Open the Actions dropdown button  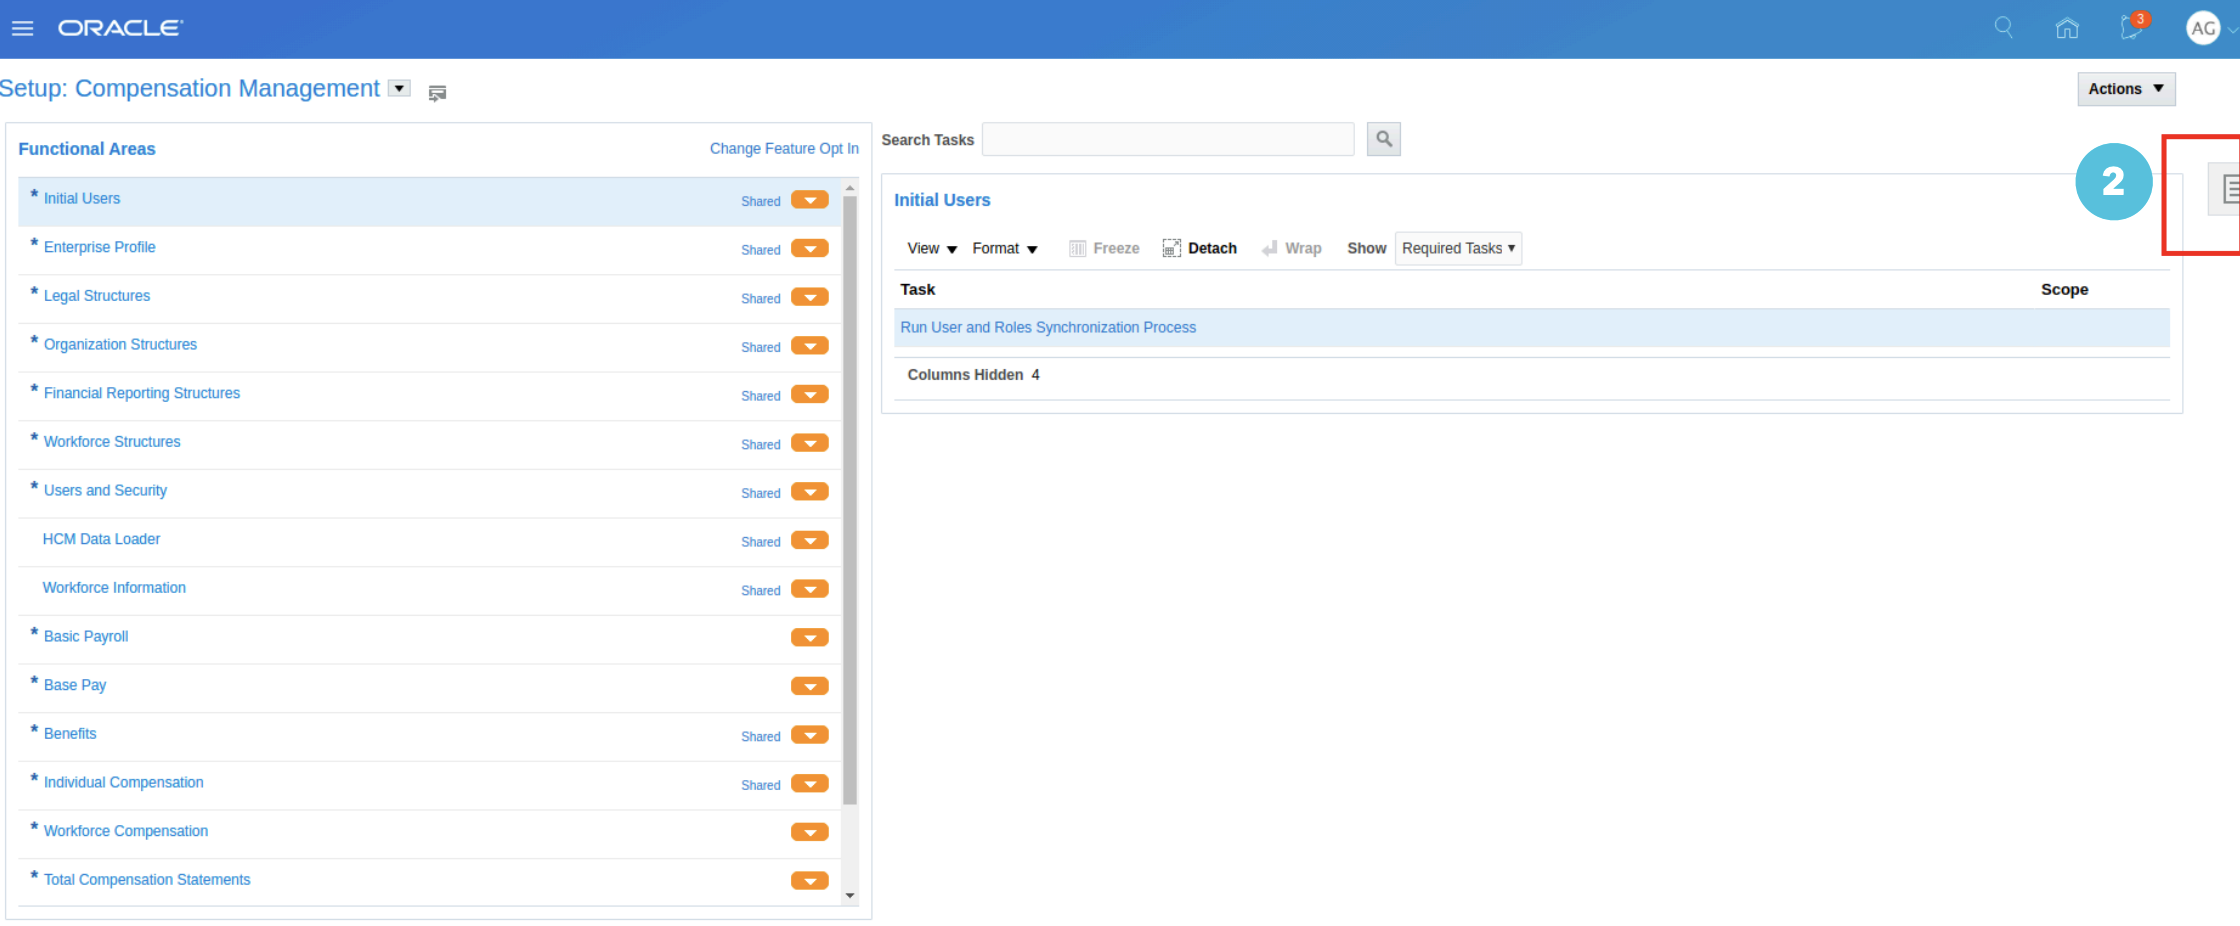(2126, 89)
